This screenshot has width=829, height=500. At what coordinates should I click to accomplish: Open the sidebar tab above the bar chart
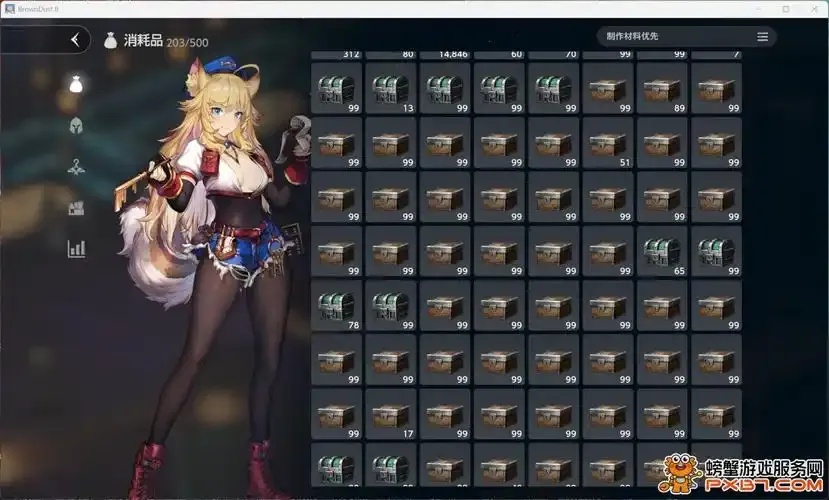tap(76, 208)
